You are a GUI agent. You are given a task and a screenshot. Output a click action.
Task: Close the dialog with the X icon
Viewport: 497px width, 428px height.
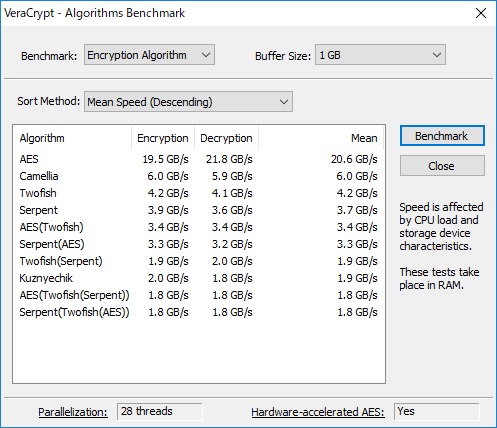(x=481, y=13)
